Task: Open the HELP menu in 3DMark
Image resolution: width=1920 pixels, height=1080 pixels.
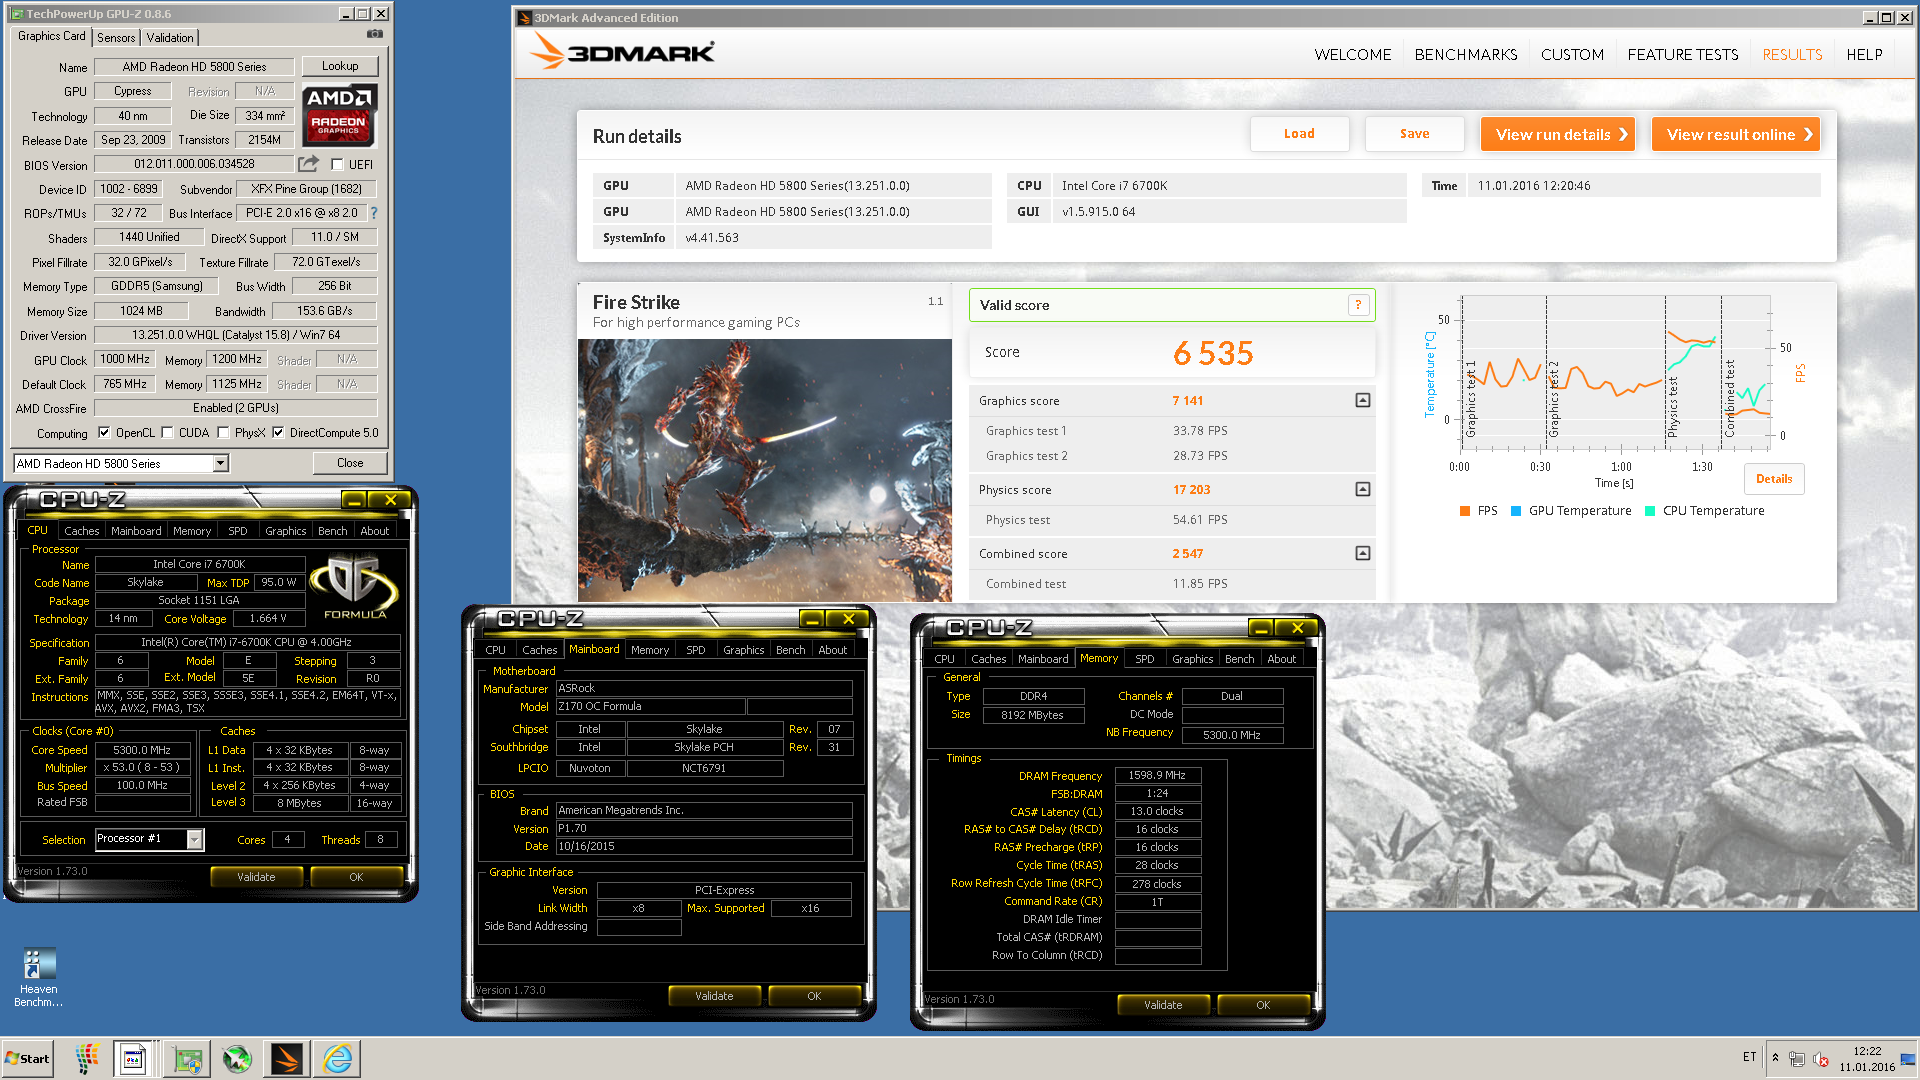Action: 1864,54
